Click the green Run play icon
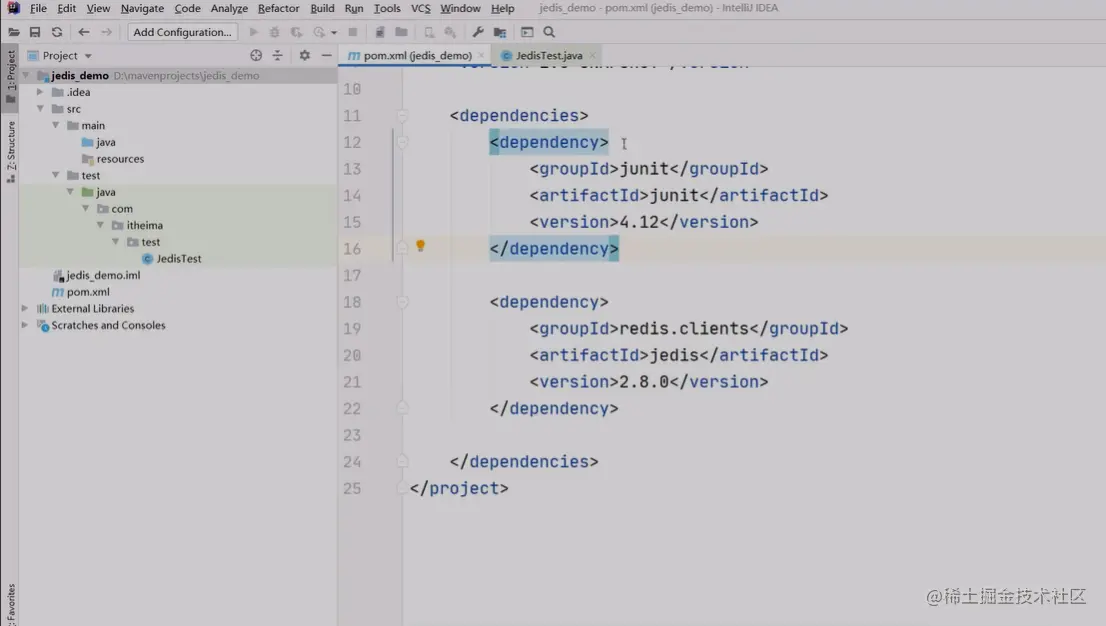This screenshot has width=1106, height=626. point(253,32)
